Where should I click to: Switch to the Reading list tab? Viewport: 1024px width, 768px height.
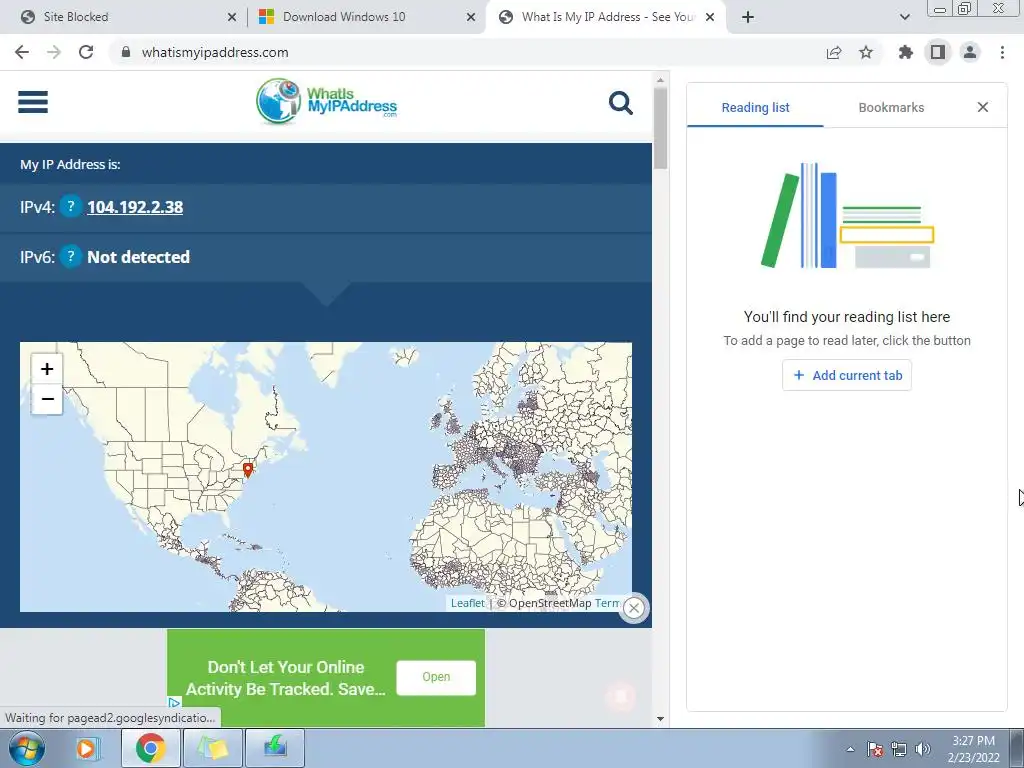coord(755,108)
